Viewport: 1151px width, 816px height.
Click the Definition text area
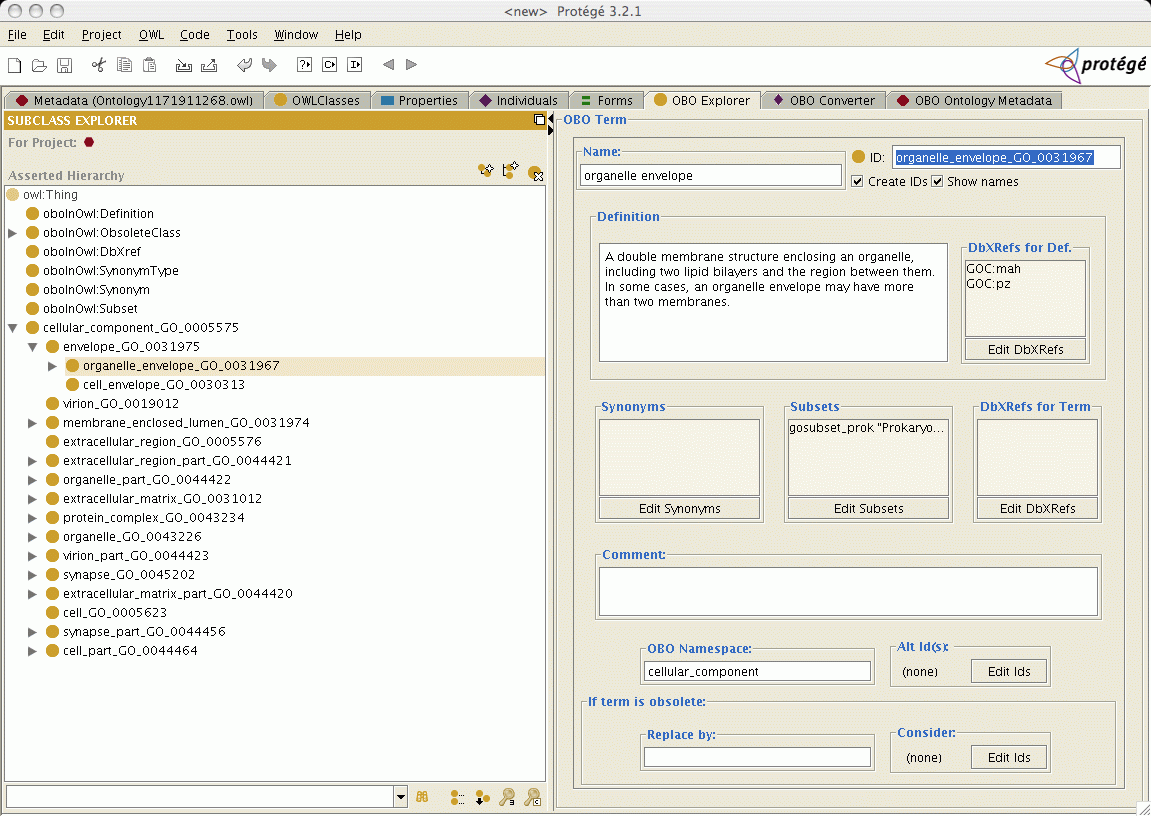(773, 302)
